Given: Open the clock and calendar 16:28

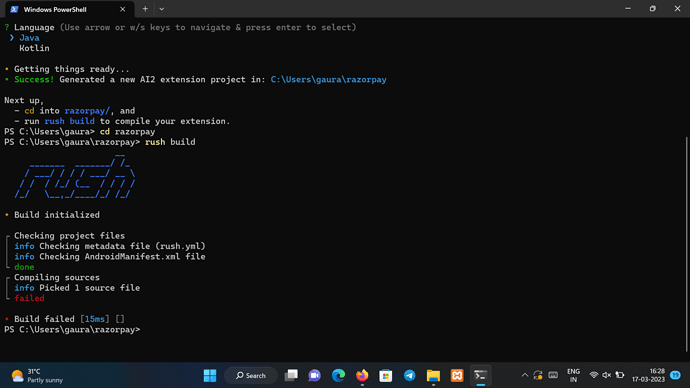Looking at the screenshot, I should coord(648,376).
